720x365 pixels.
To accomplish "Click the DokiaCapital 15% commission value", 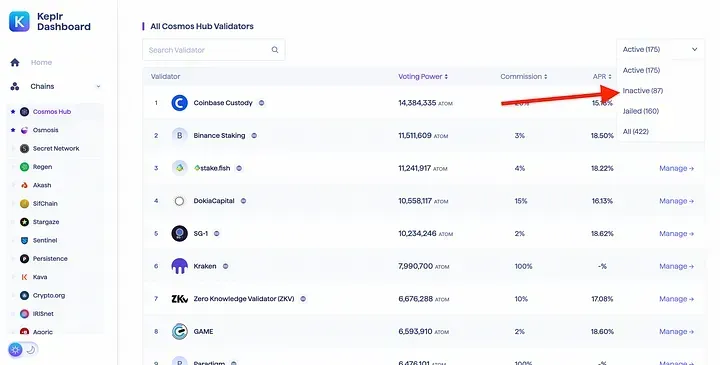I will (521, 201).
